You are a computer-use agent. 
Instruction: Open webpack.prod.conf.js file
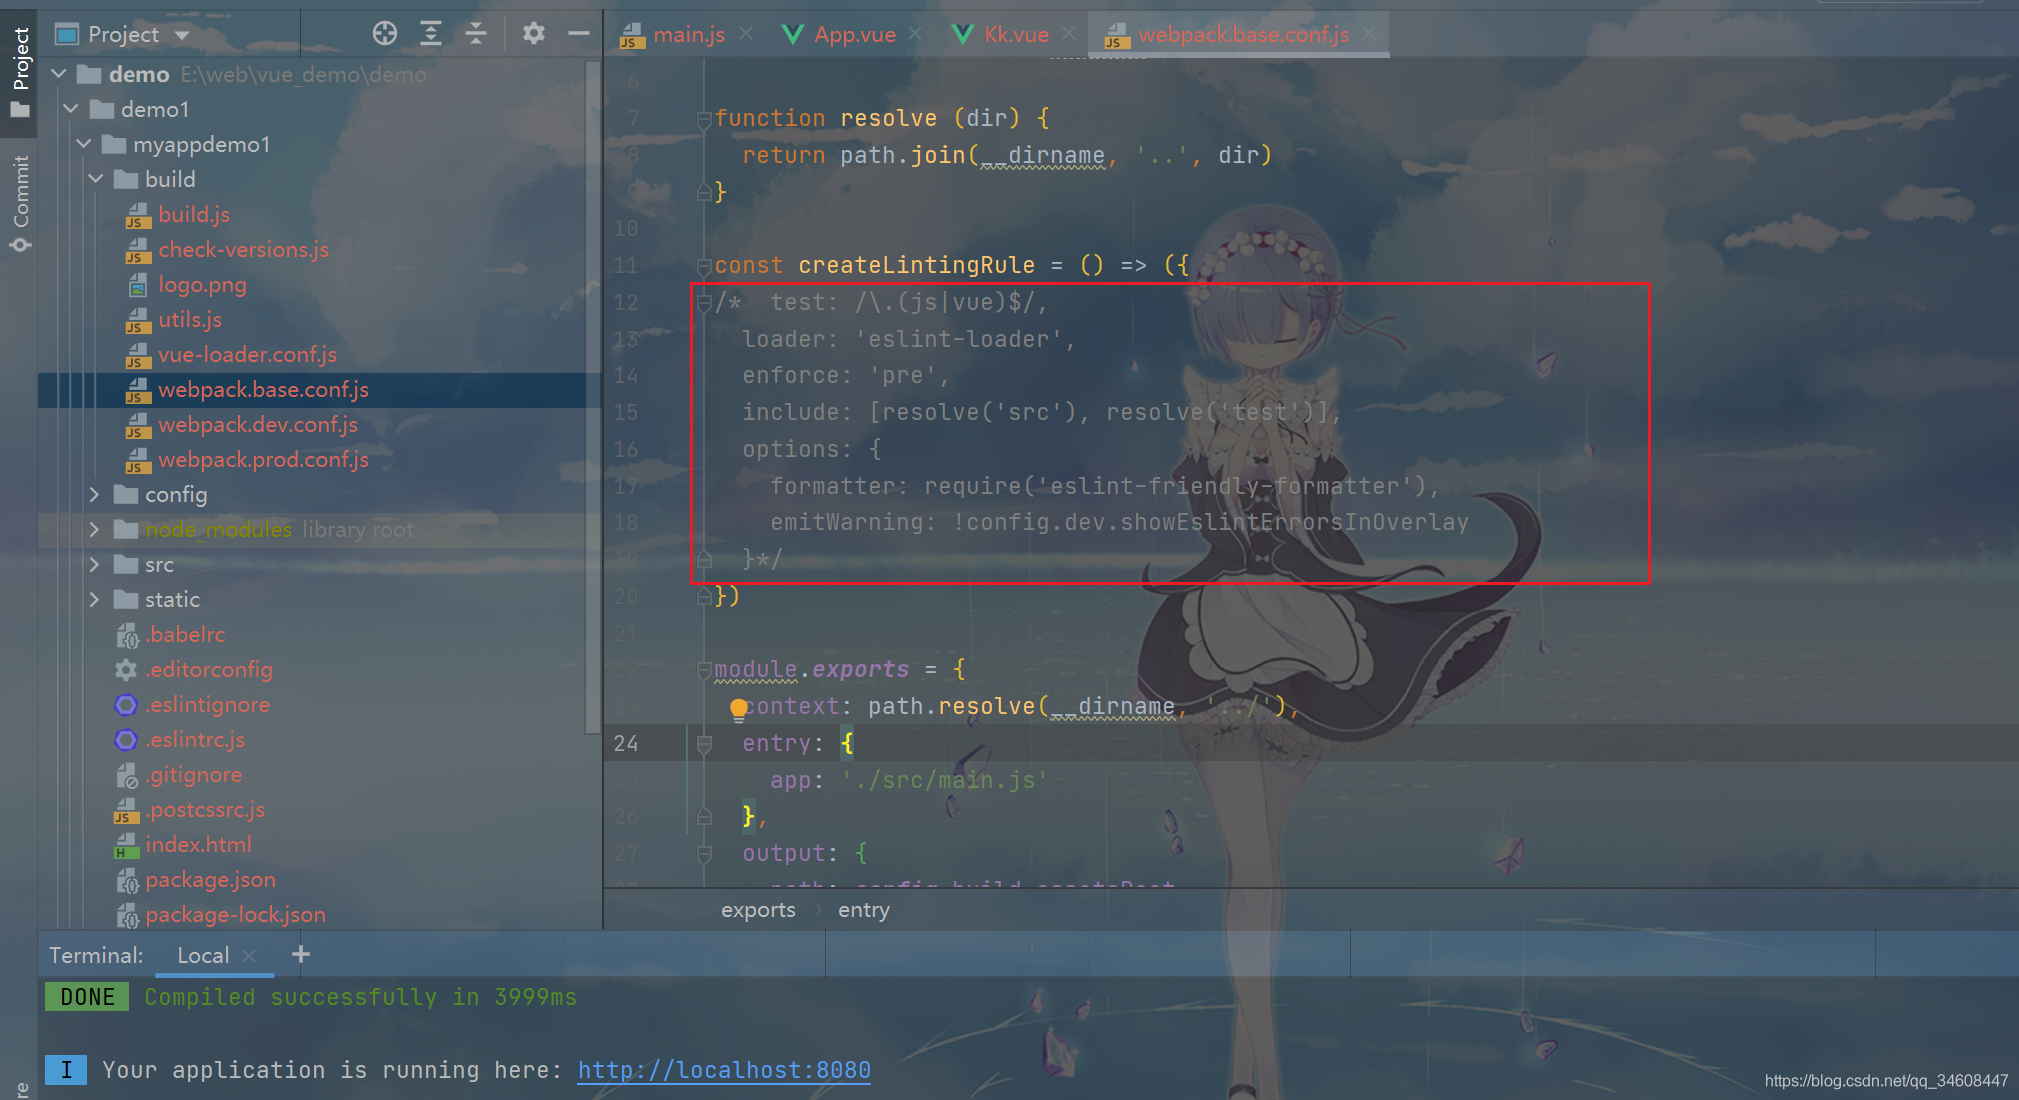[x=263, y=459]
